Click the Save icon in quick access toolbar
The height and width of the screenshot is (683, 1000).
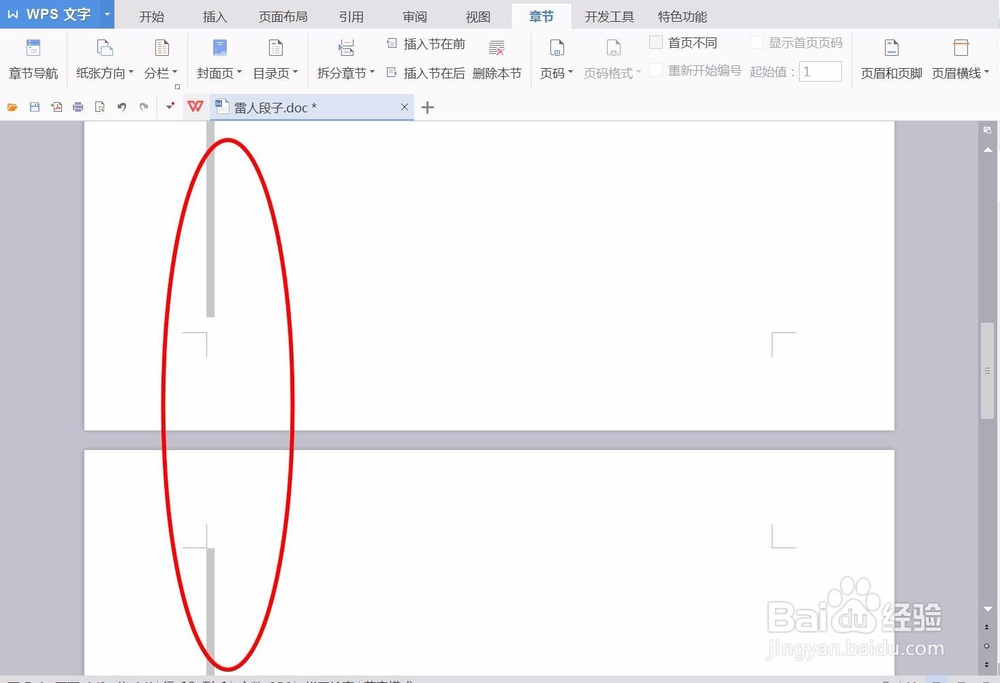36,106
